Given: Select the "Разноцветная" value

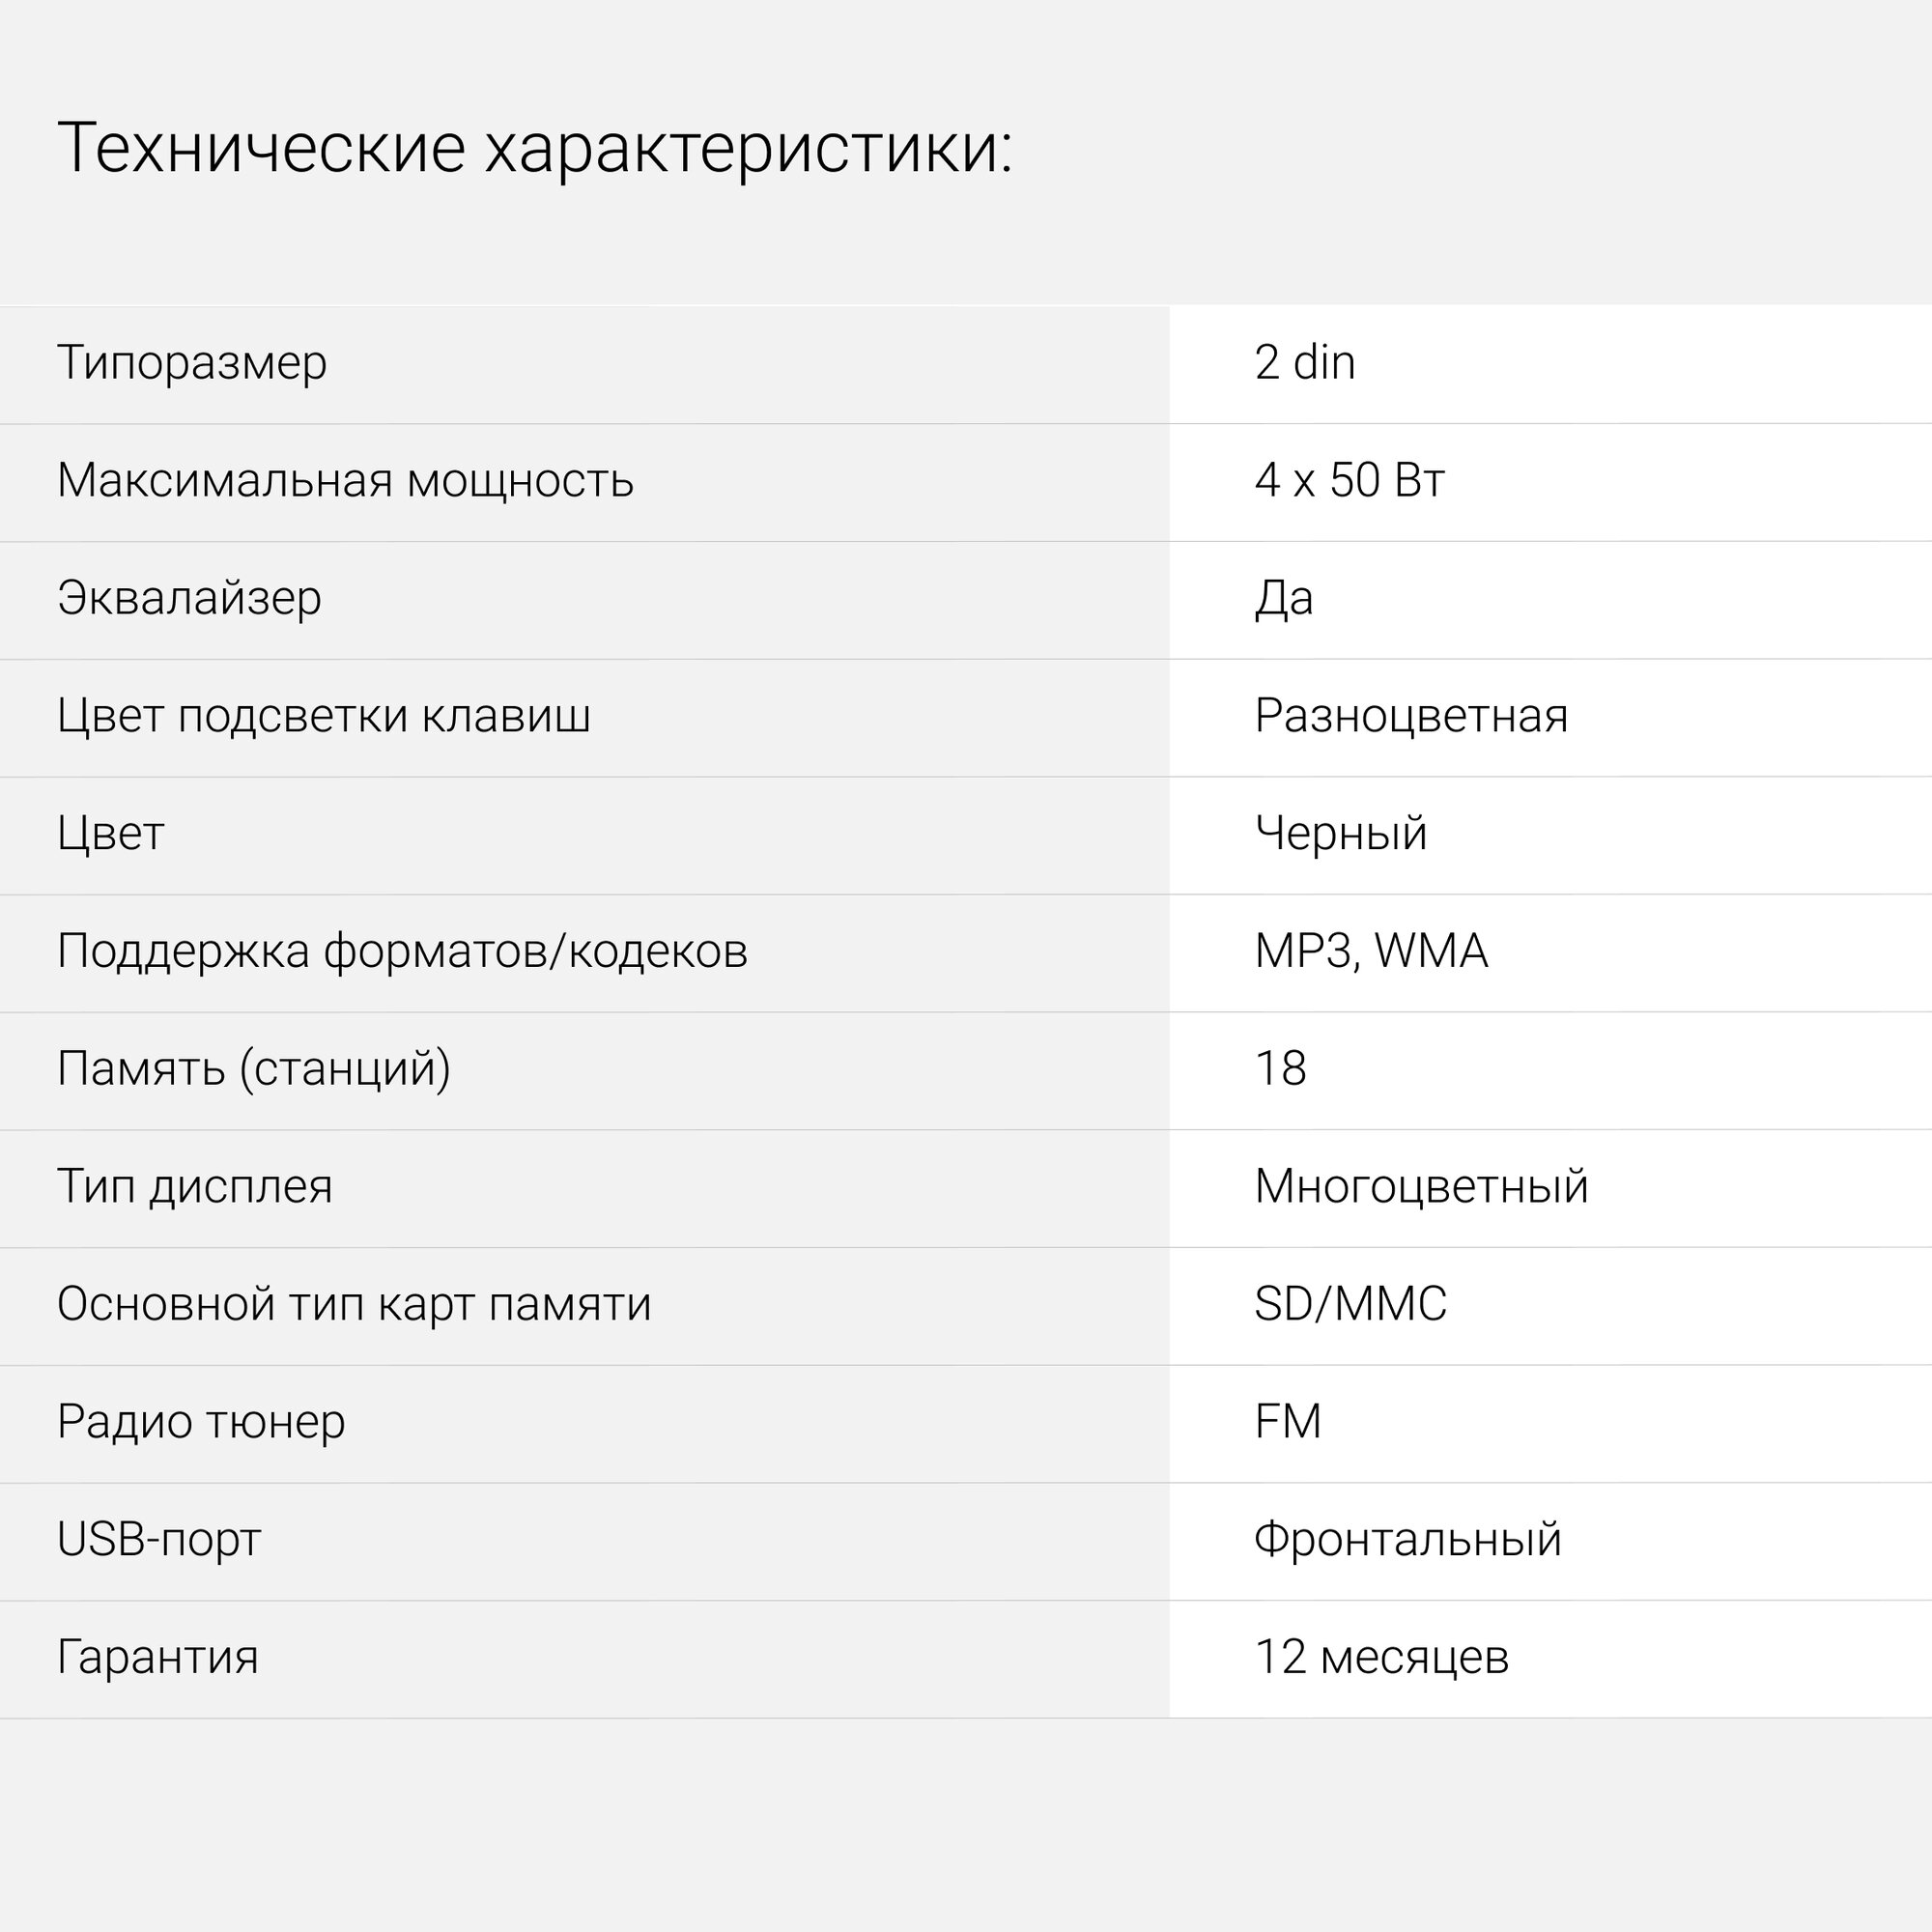Looking at the screenshot, I should 1411,716.
